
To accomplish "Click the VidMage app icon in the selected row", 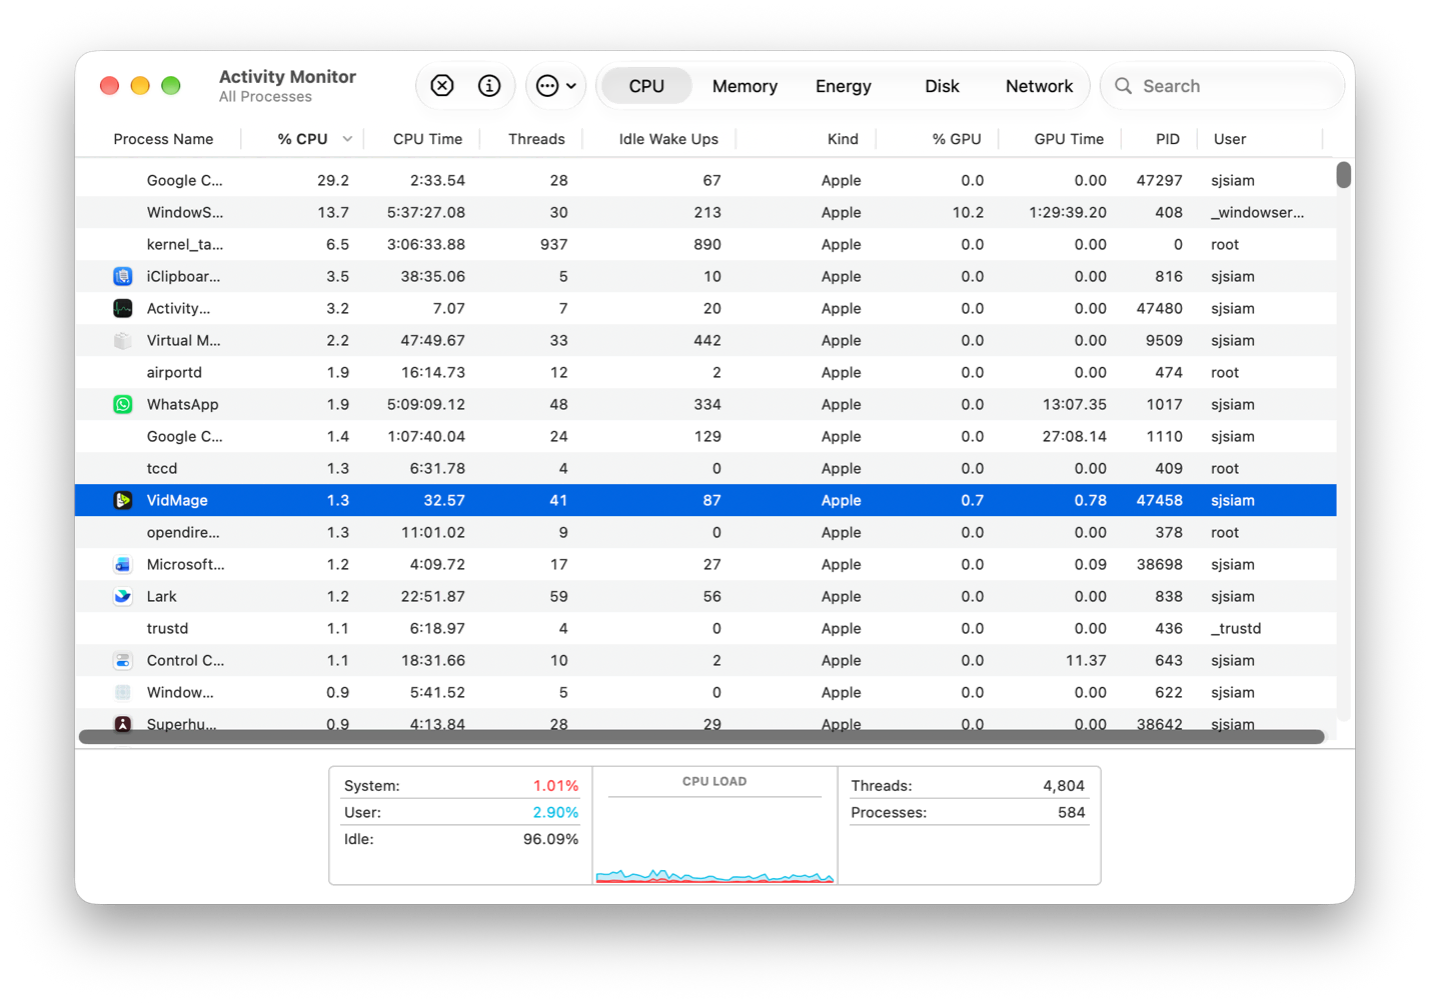I will pyautogui.click(x=123, y=500).
